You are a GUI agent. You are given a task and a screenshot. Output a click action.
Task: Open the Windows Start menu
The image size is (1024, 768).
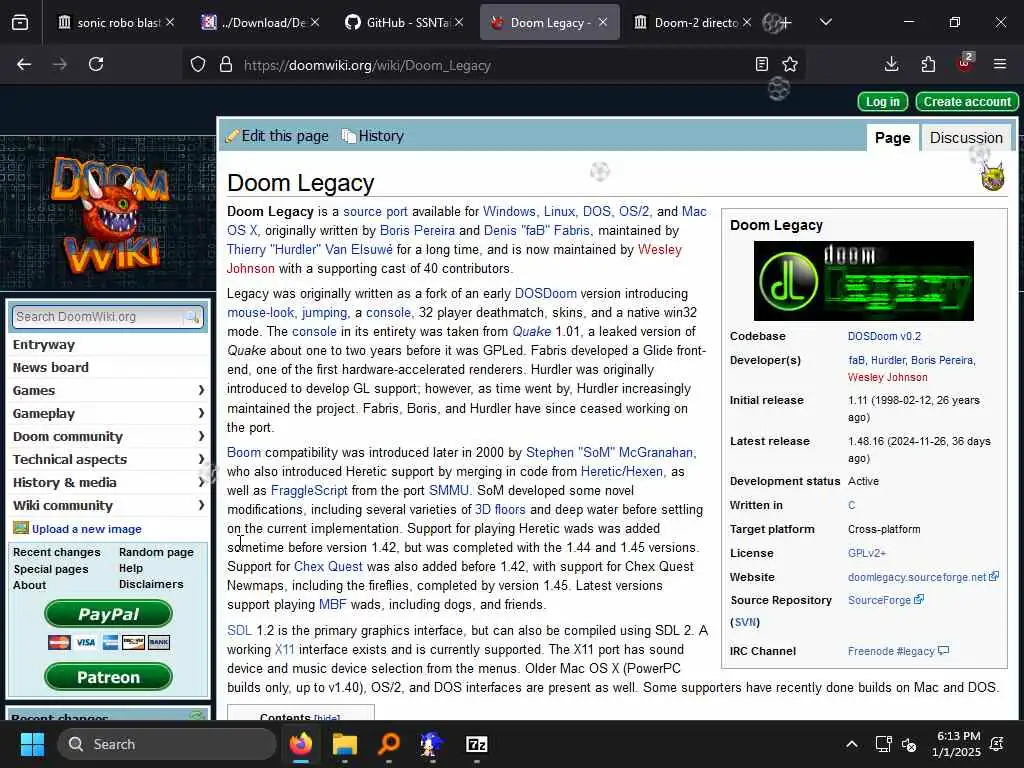pyautogui.click(x=32, y=744)
